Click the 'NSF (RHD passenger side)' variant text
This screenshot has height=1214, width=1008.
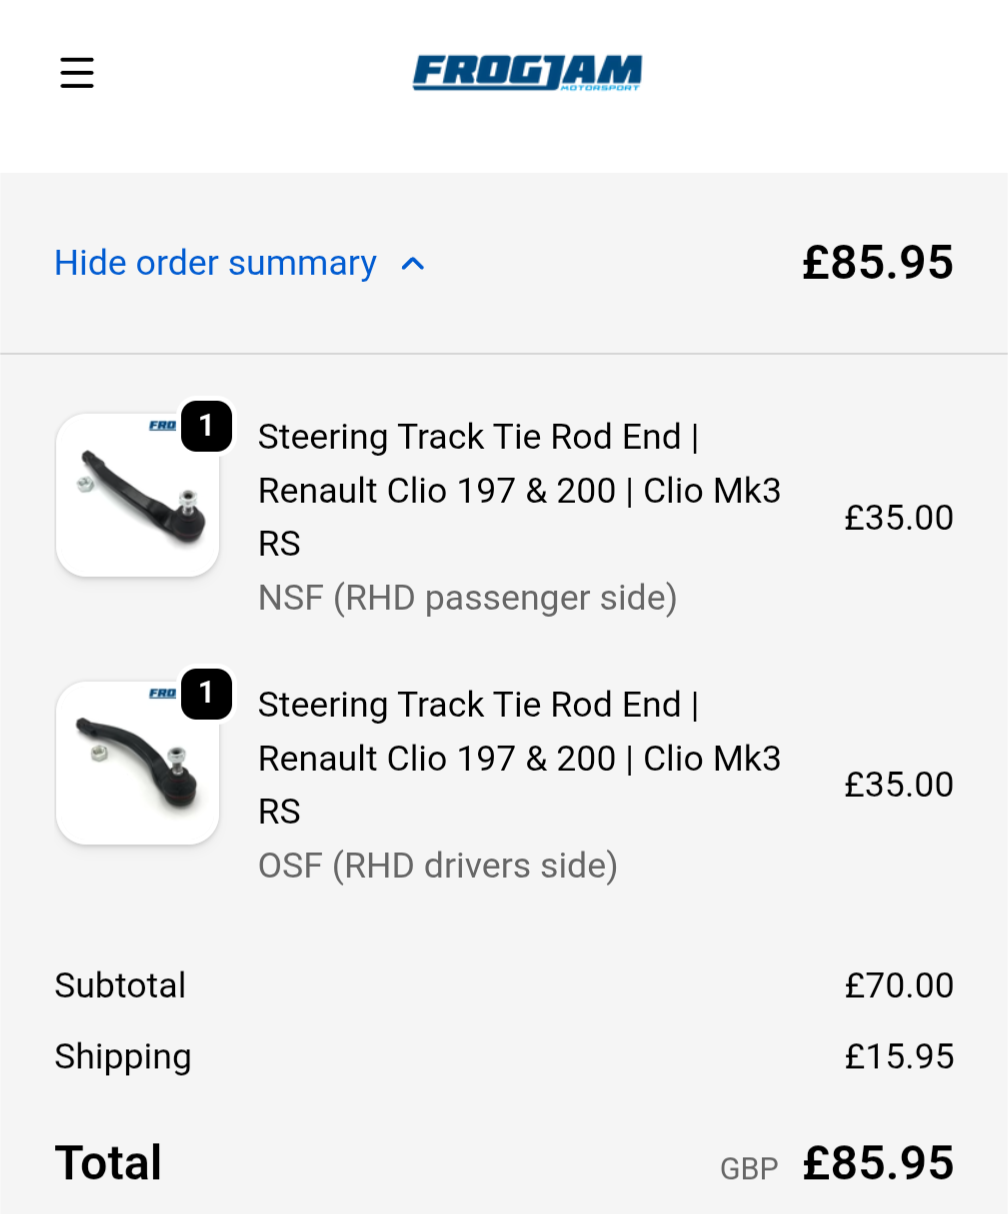467,598
